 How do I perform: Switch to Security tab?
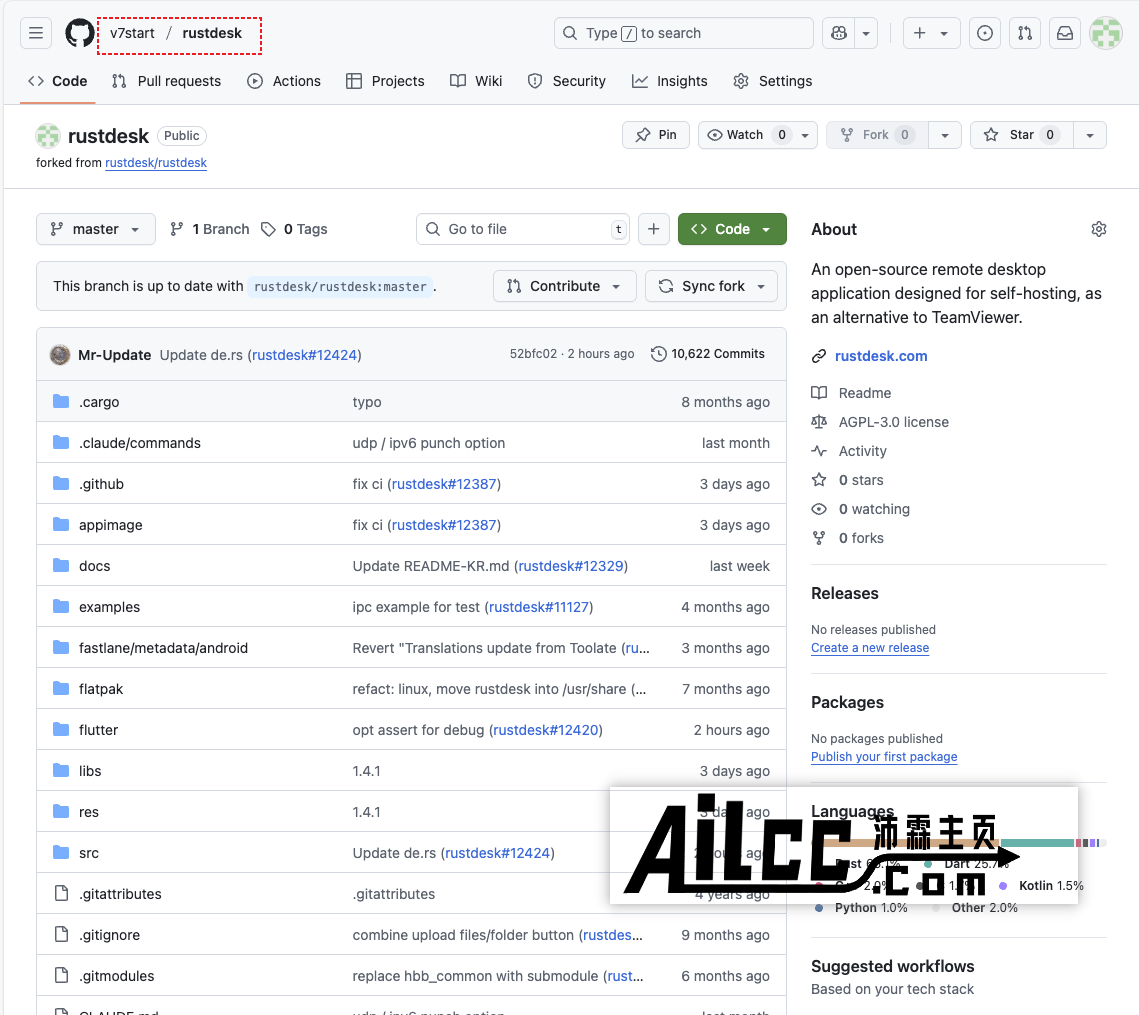coord(567,81)
